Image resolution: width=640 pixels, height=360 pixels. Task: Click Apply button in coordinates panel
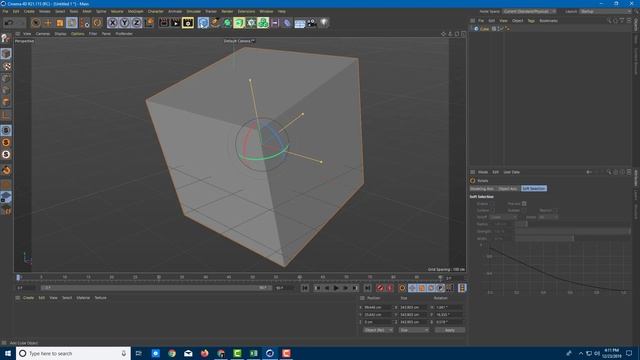[x=450, y=330]
